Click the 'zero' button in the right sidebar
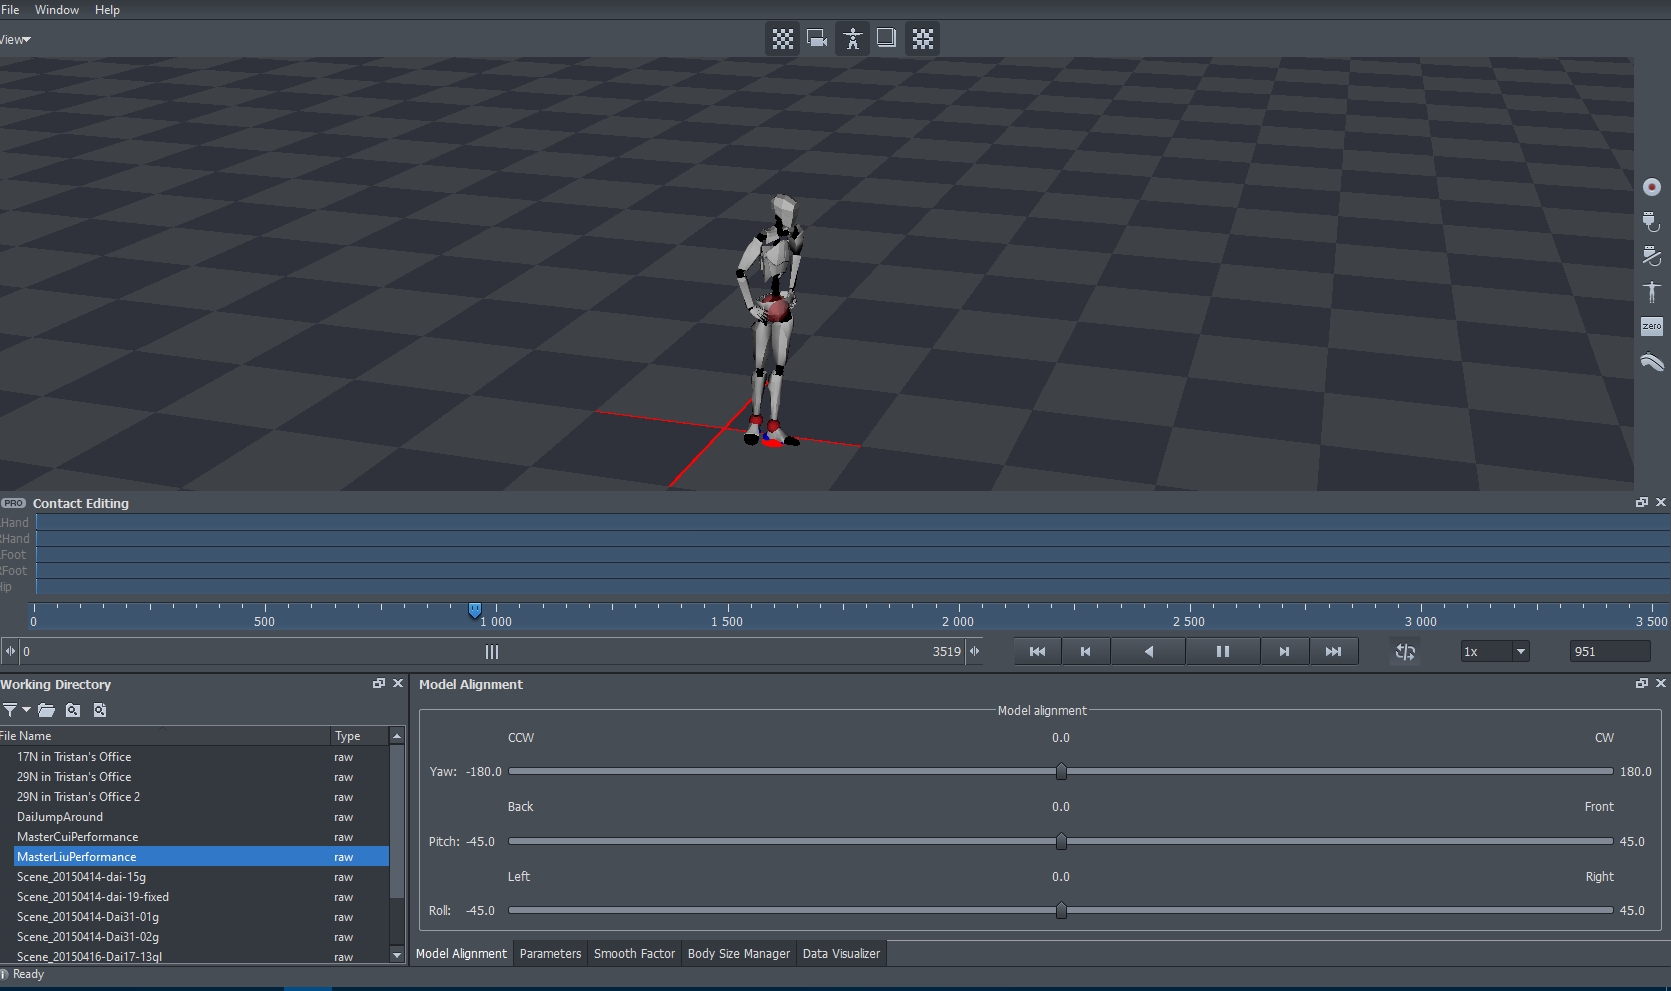Screen dimensions: 1671x991 1652,326
